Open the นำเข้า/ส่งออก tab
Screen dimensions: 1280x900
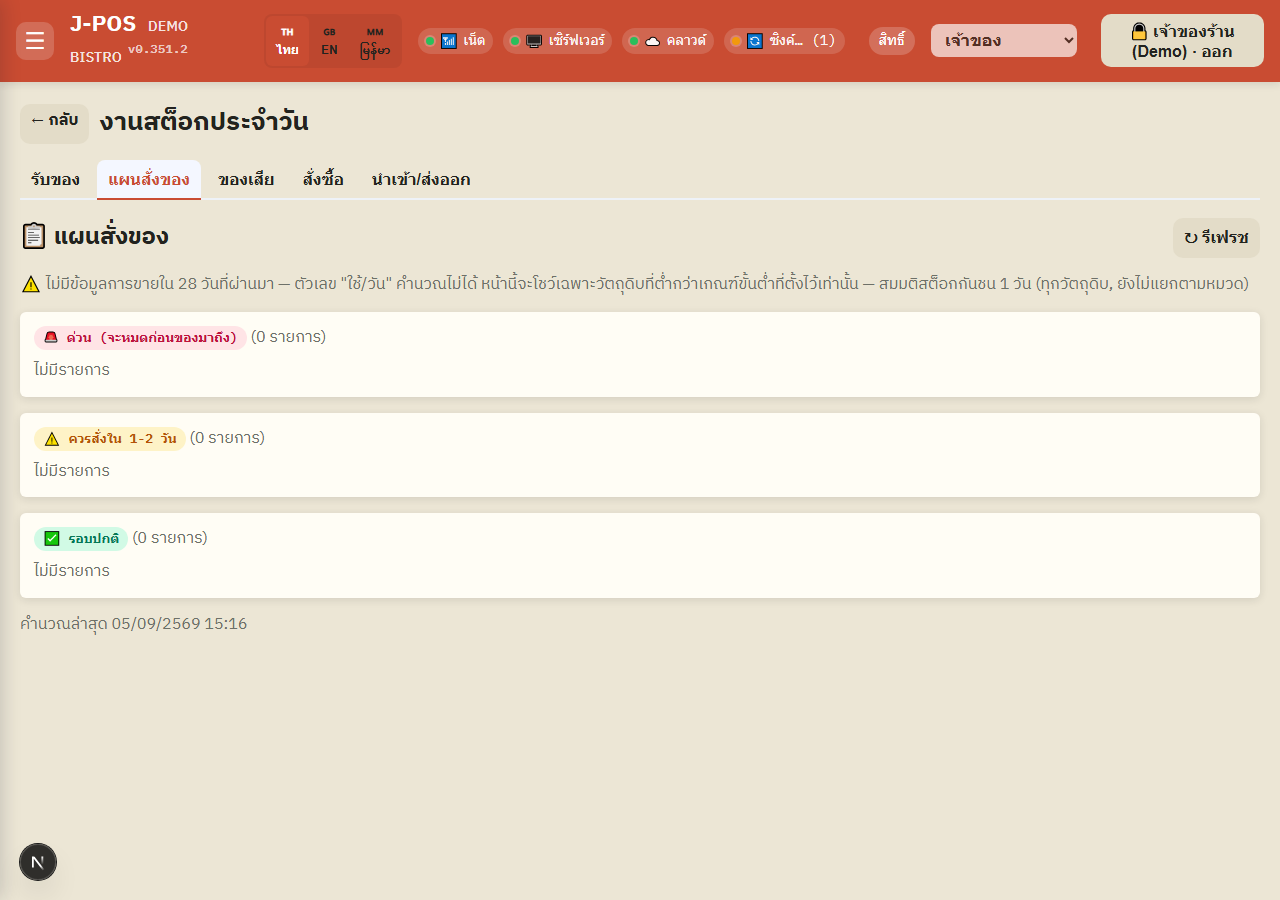[x=421, y=180]
